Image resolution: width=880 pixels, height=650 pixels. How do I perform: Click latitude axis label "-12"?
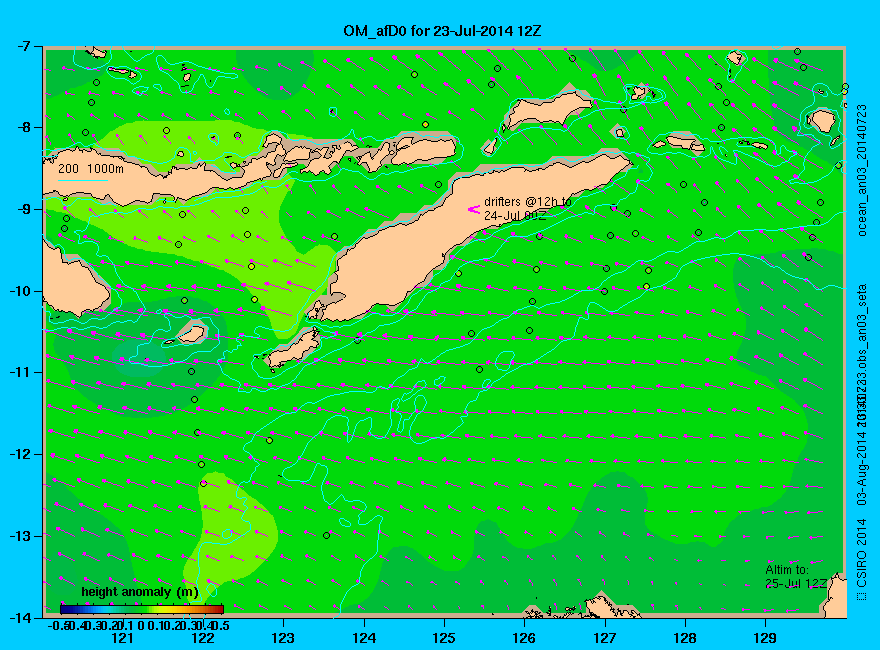point(19,454)
